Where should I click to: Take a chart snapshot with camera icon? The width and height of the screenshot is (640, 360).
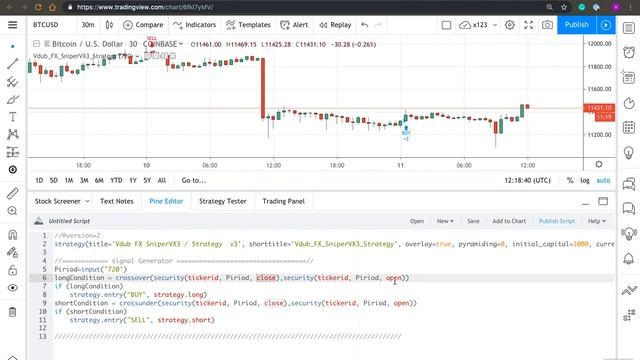(547, 25)
